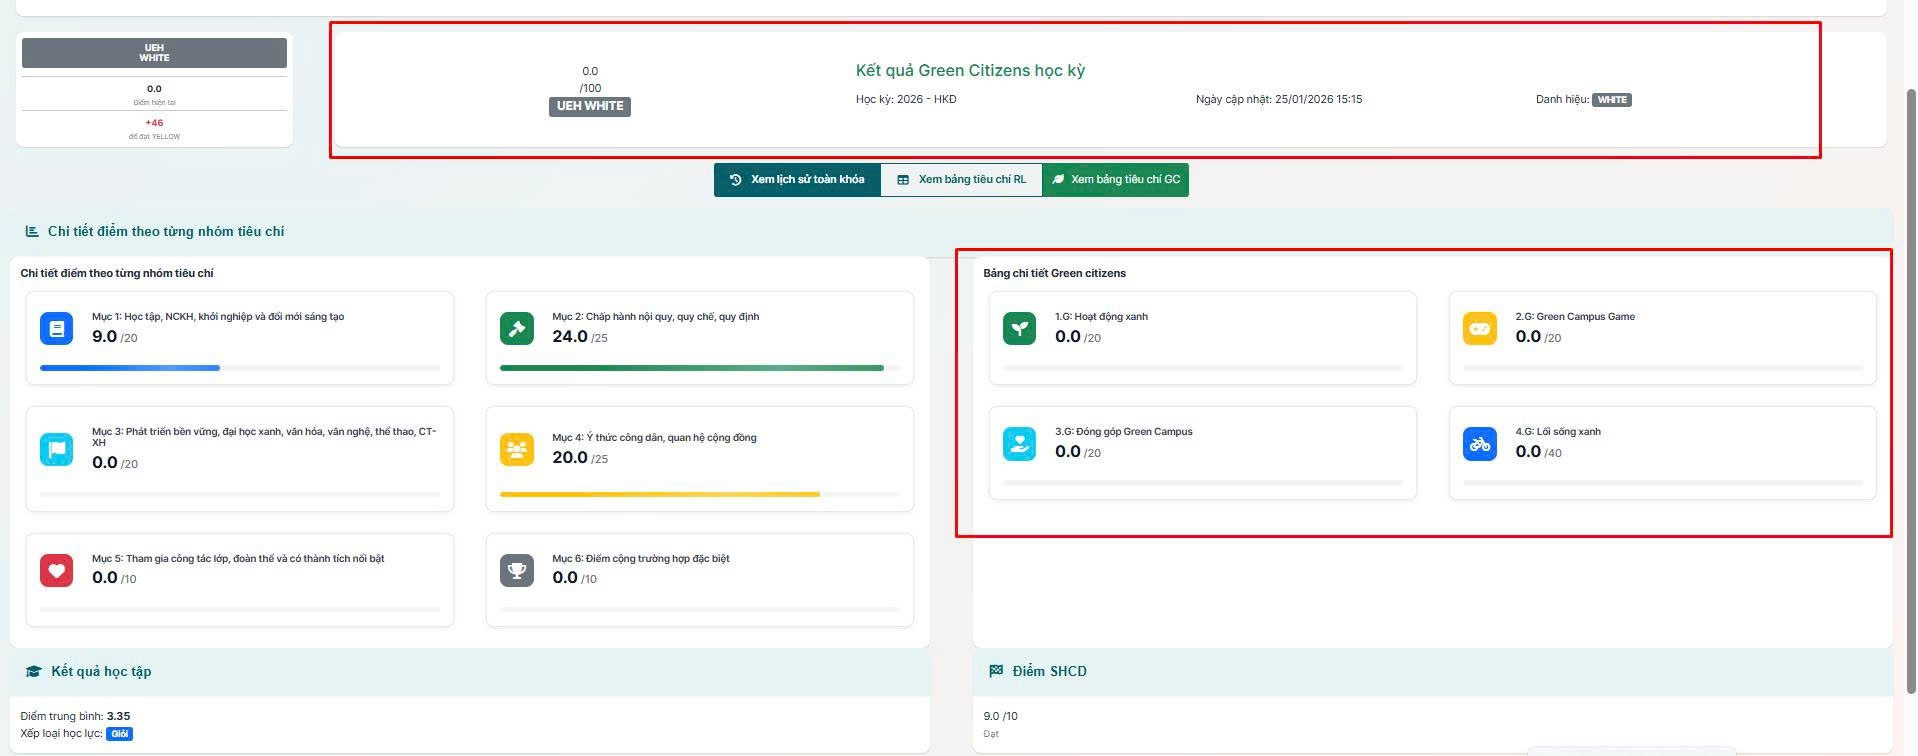
Task: Click the gray trophy icon for Mục 6
Action: [x=517, y=570]
